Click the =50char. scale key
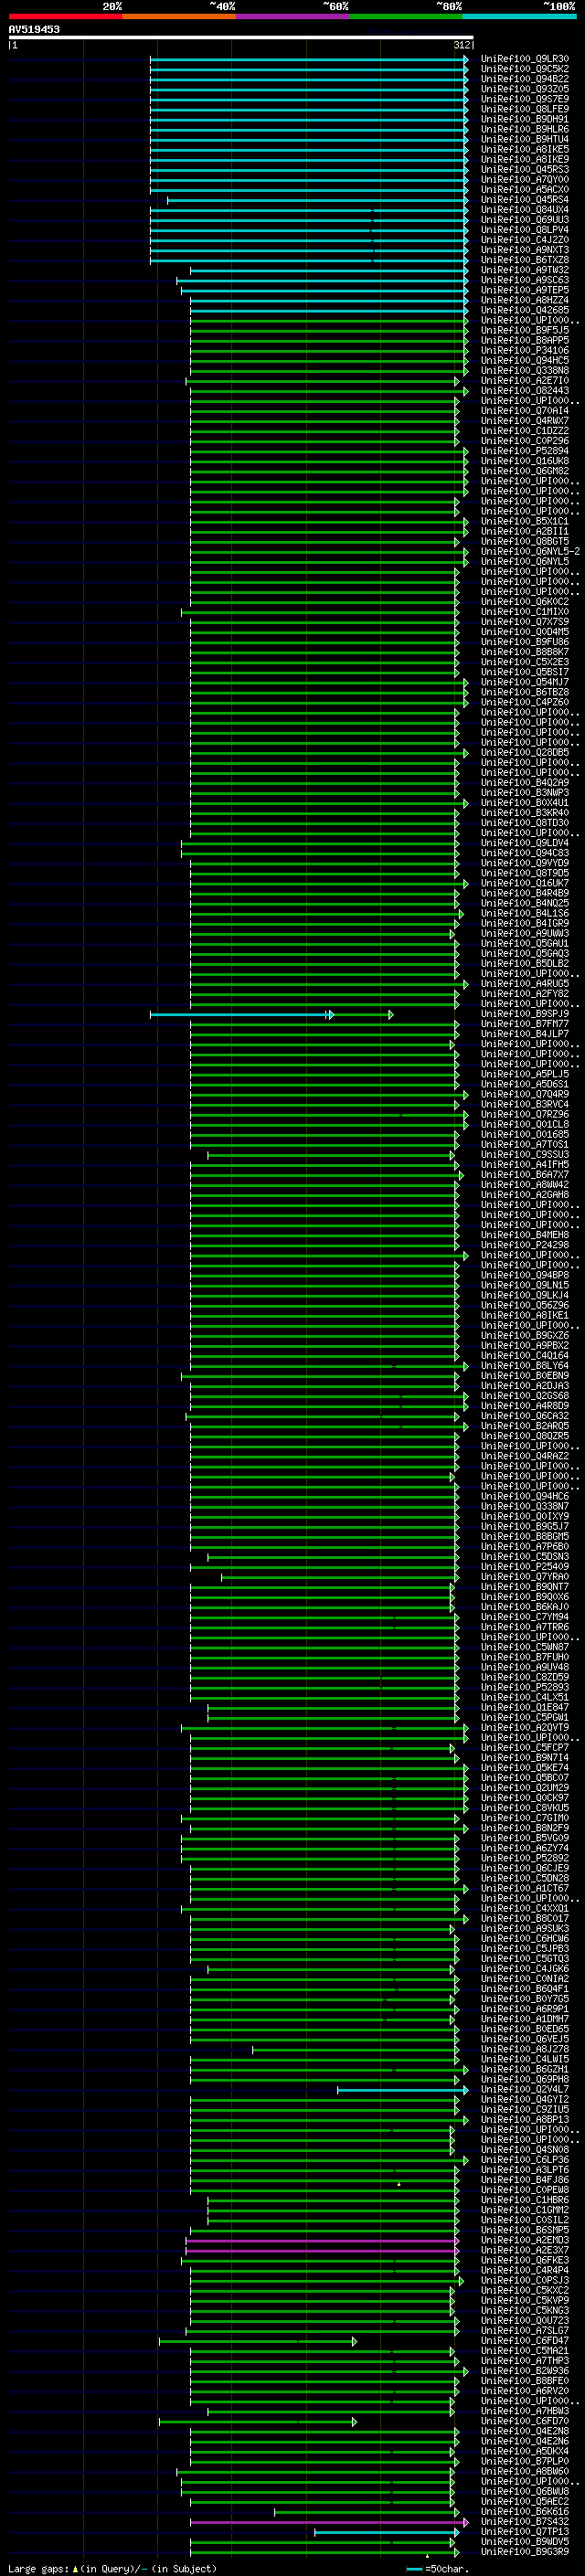 [x=437, y=2569]
